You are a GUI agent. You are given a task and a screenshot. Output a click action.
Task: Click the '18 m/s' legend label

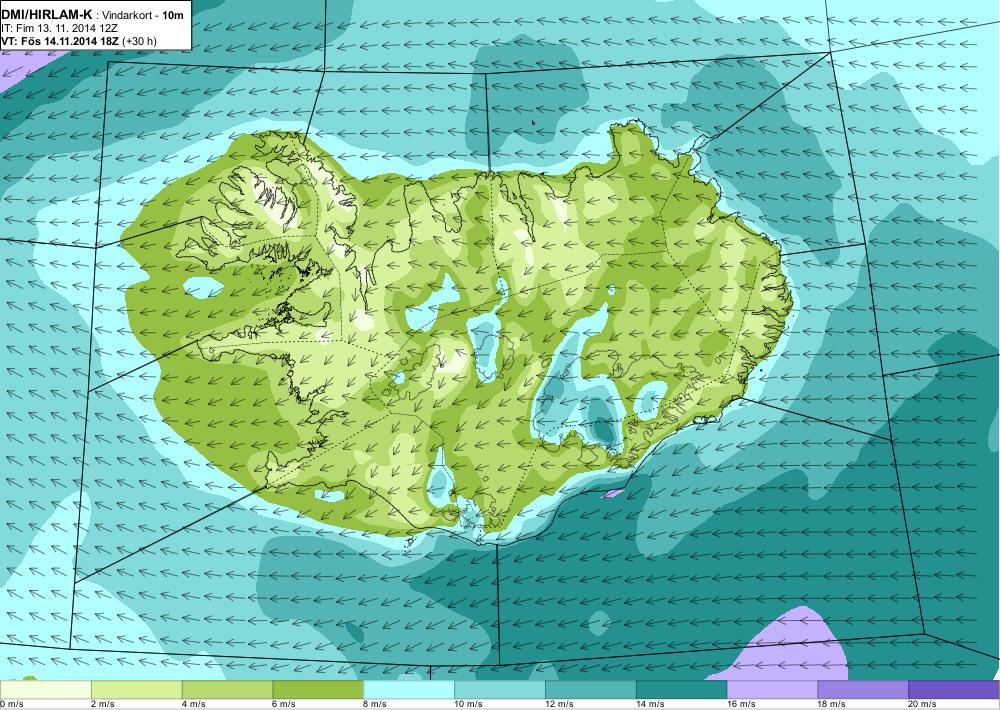click(x=832, y=704)
